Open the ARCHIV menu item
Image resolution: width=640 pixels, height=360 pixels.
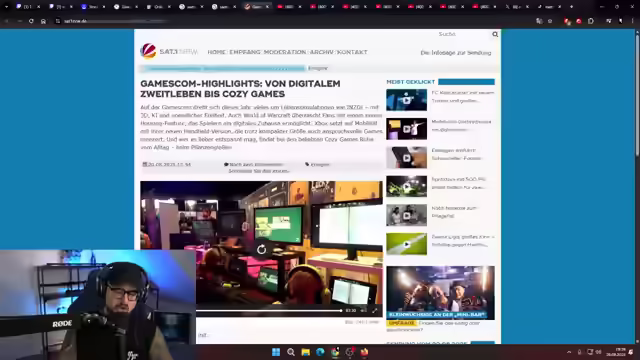322,52
